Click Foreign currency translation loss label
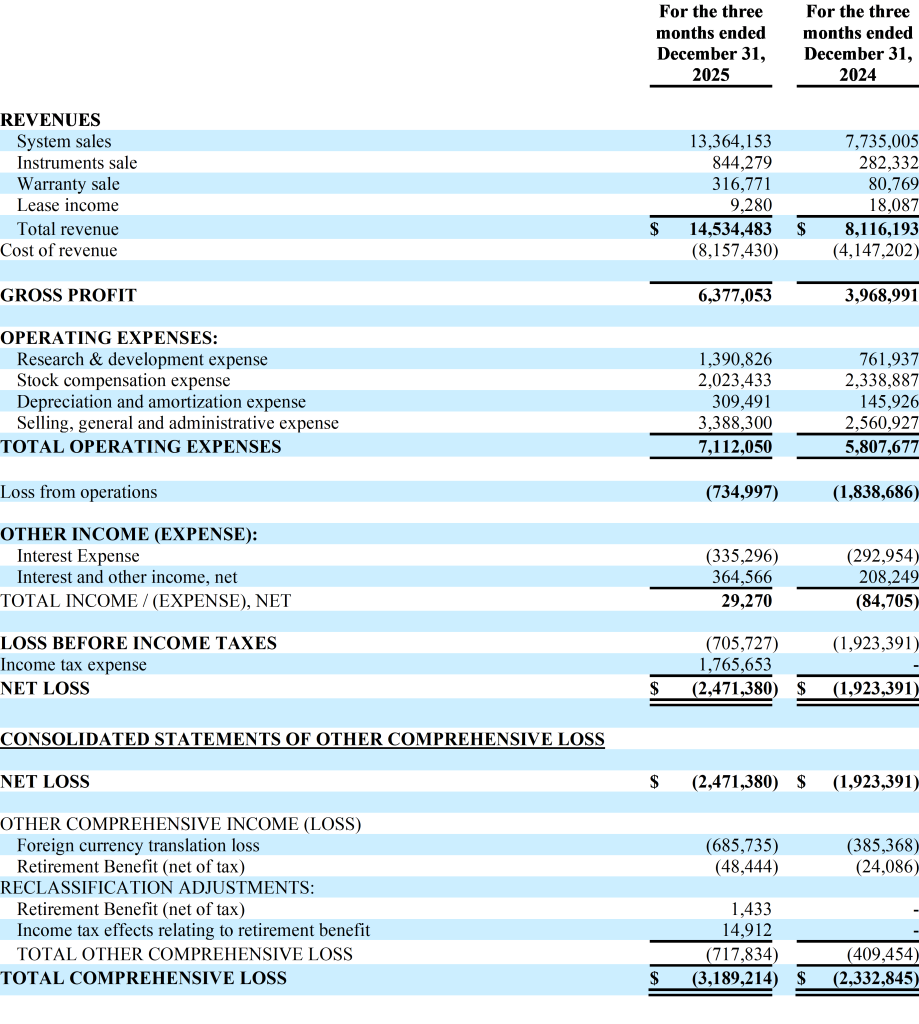Image resolution: width=919 pixels, height=1024 pixels. (x=138, y=845)
